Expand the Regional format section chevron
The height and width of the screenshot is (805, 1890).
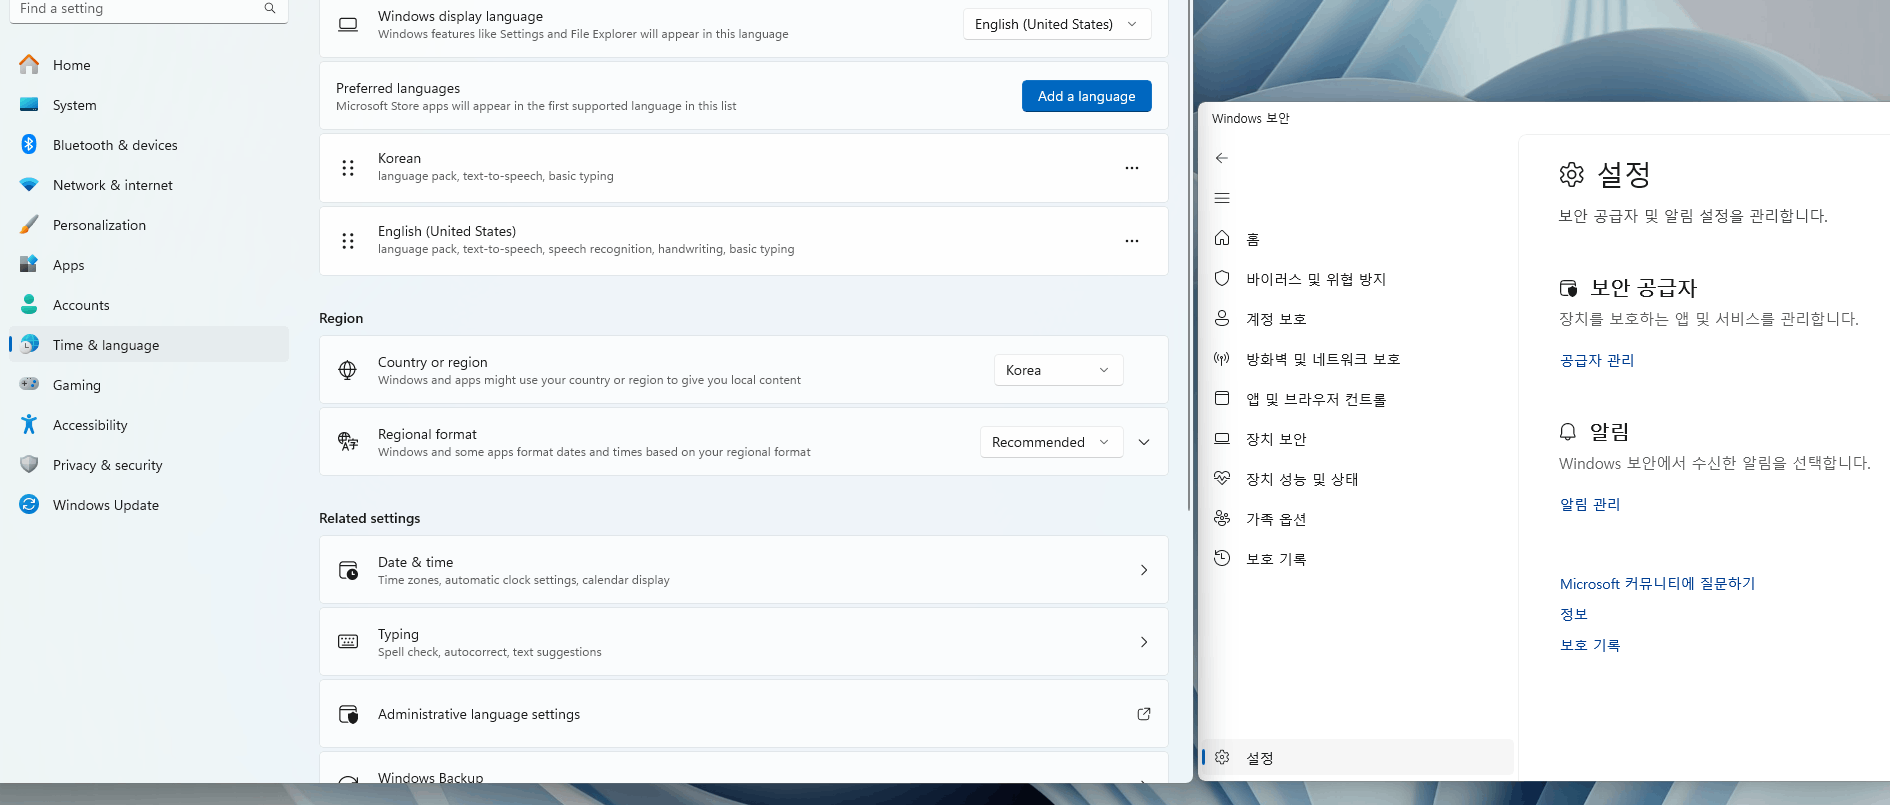coord(1144,442)
